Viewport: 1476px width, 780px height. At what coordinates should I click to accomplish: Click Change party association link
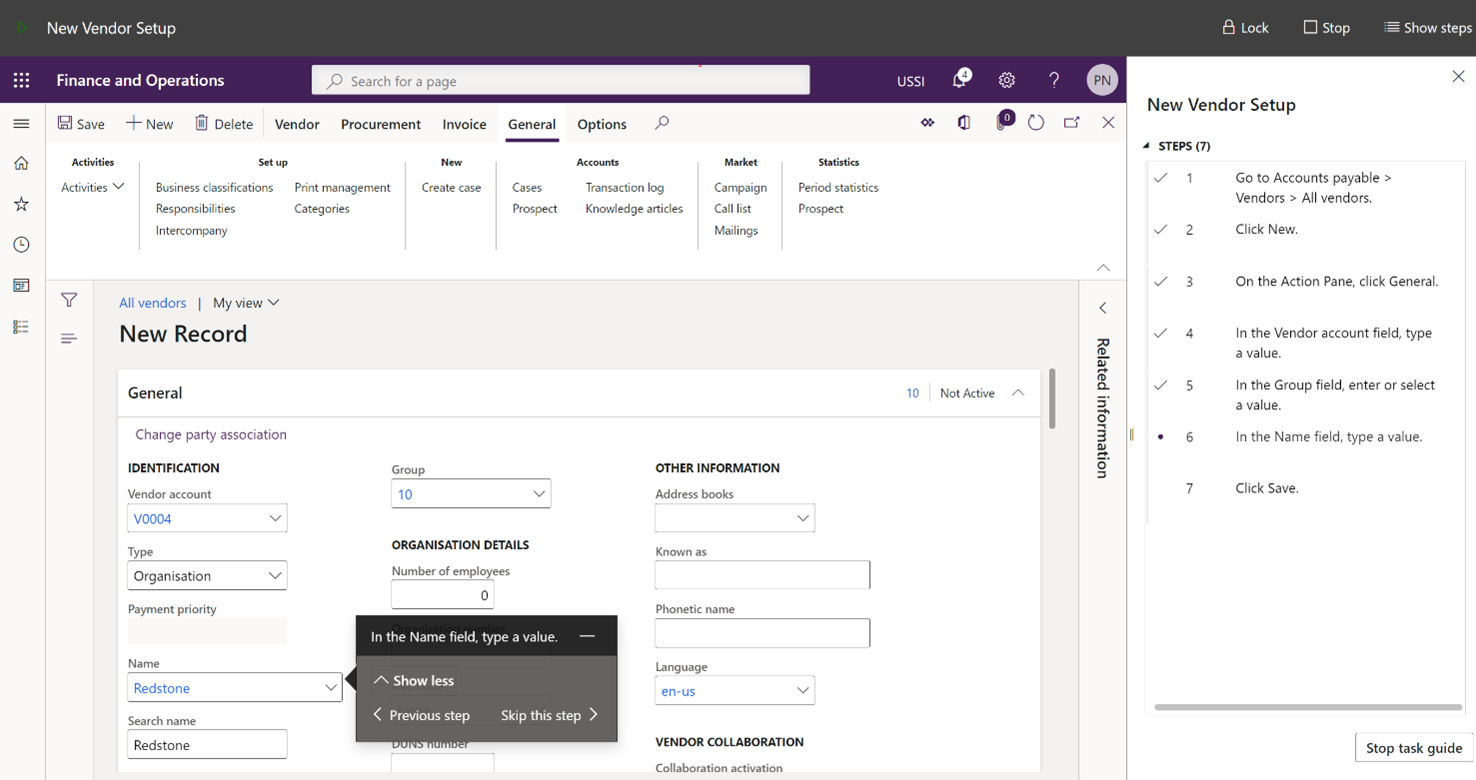[x=211, y=434]
